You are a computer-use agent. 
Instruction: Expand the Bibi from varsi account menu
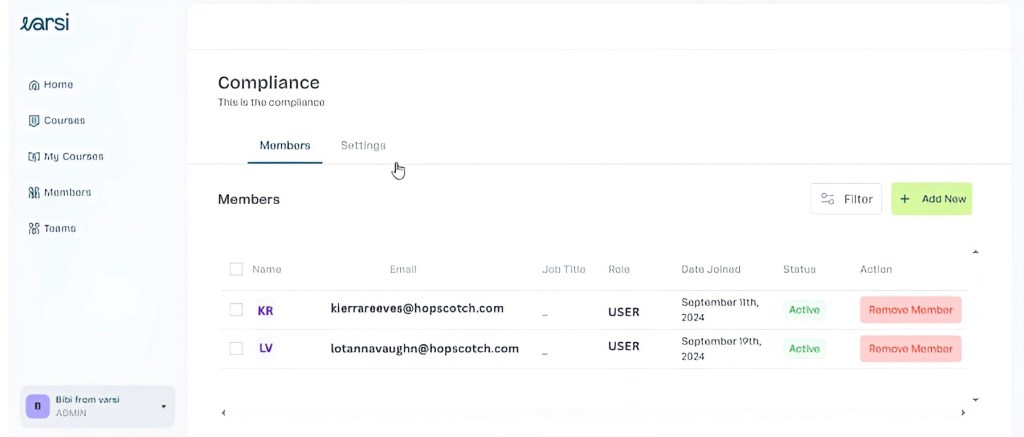163,406
